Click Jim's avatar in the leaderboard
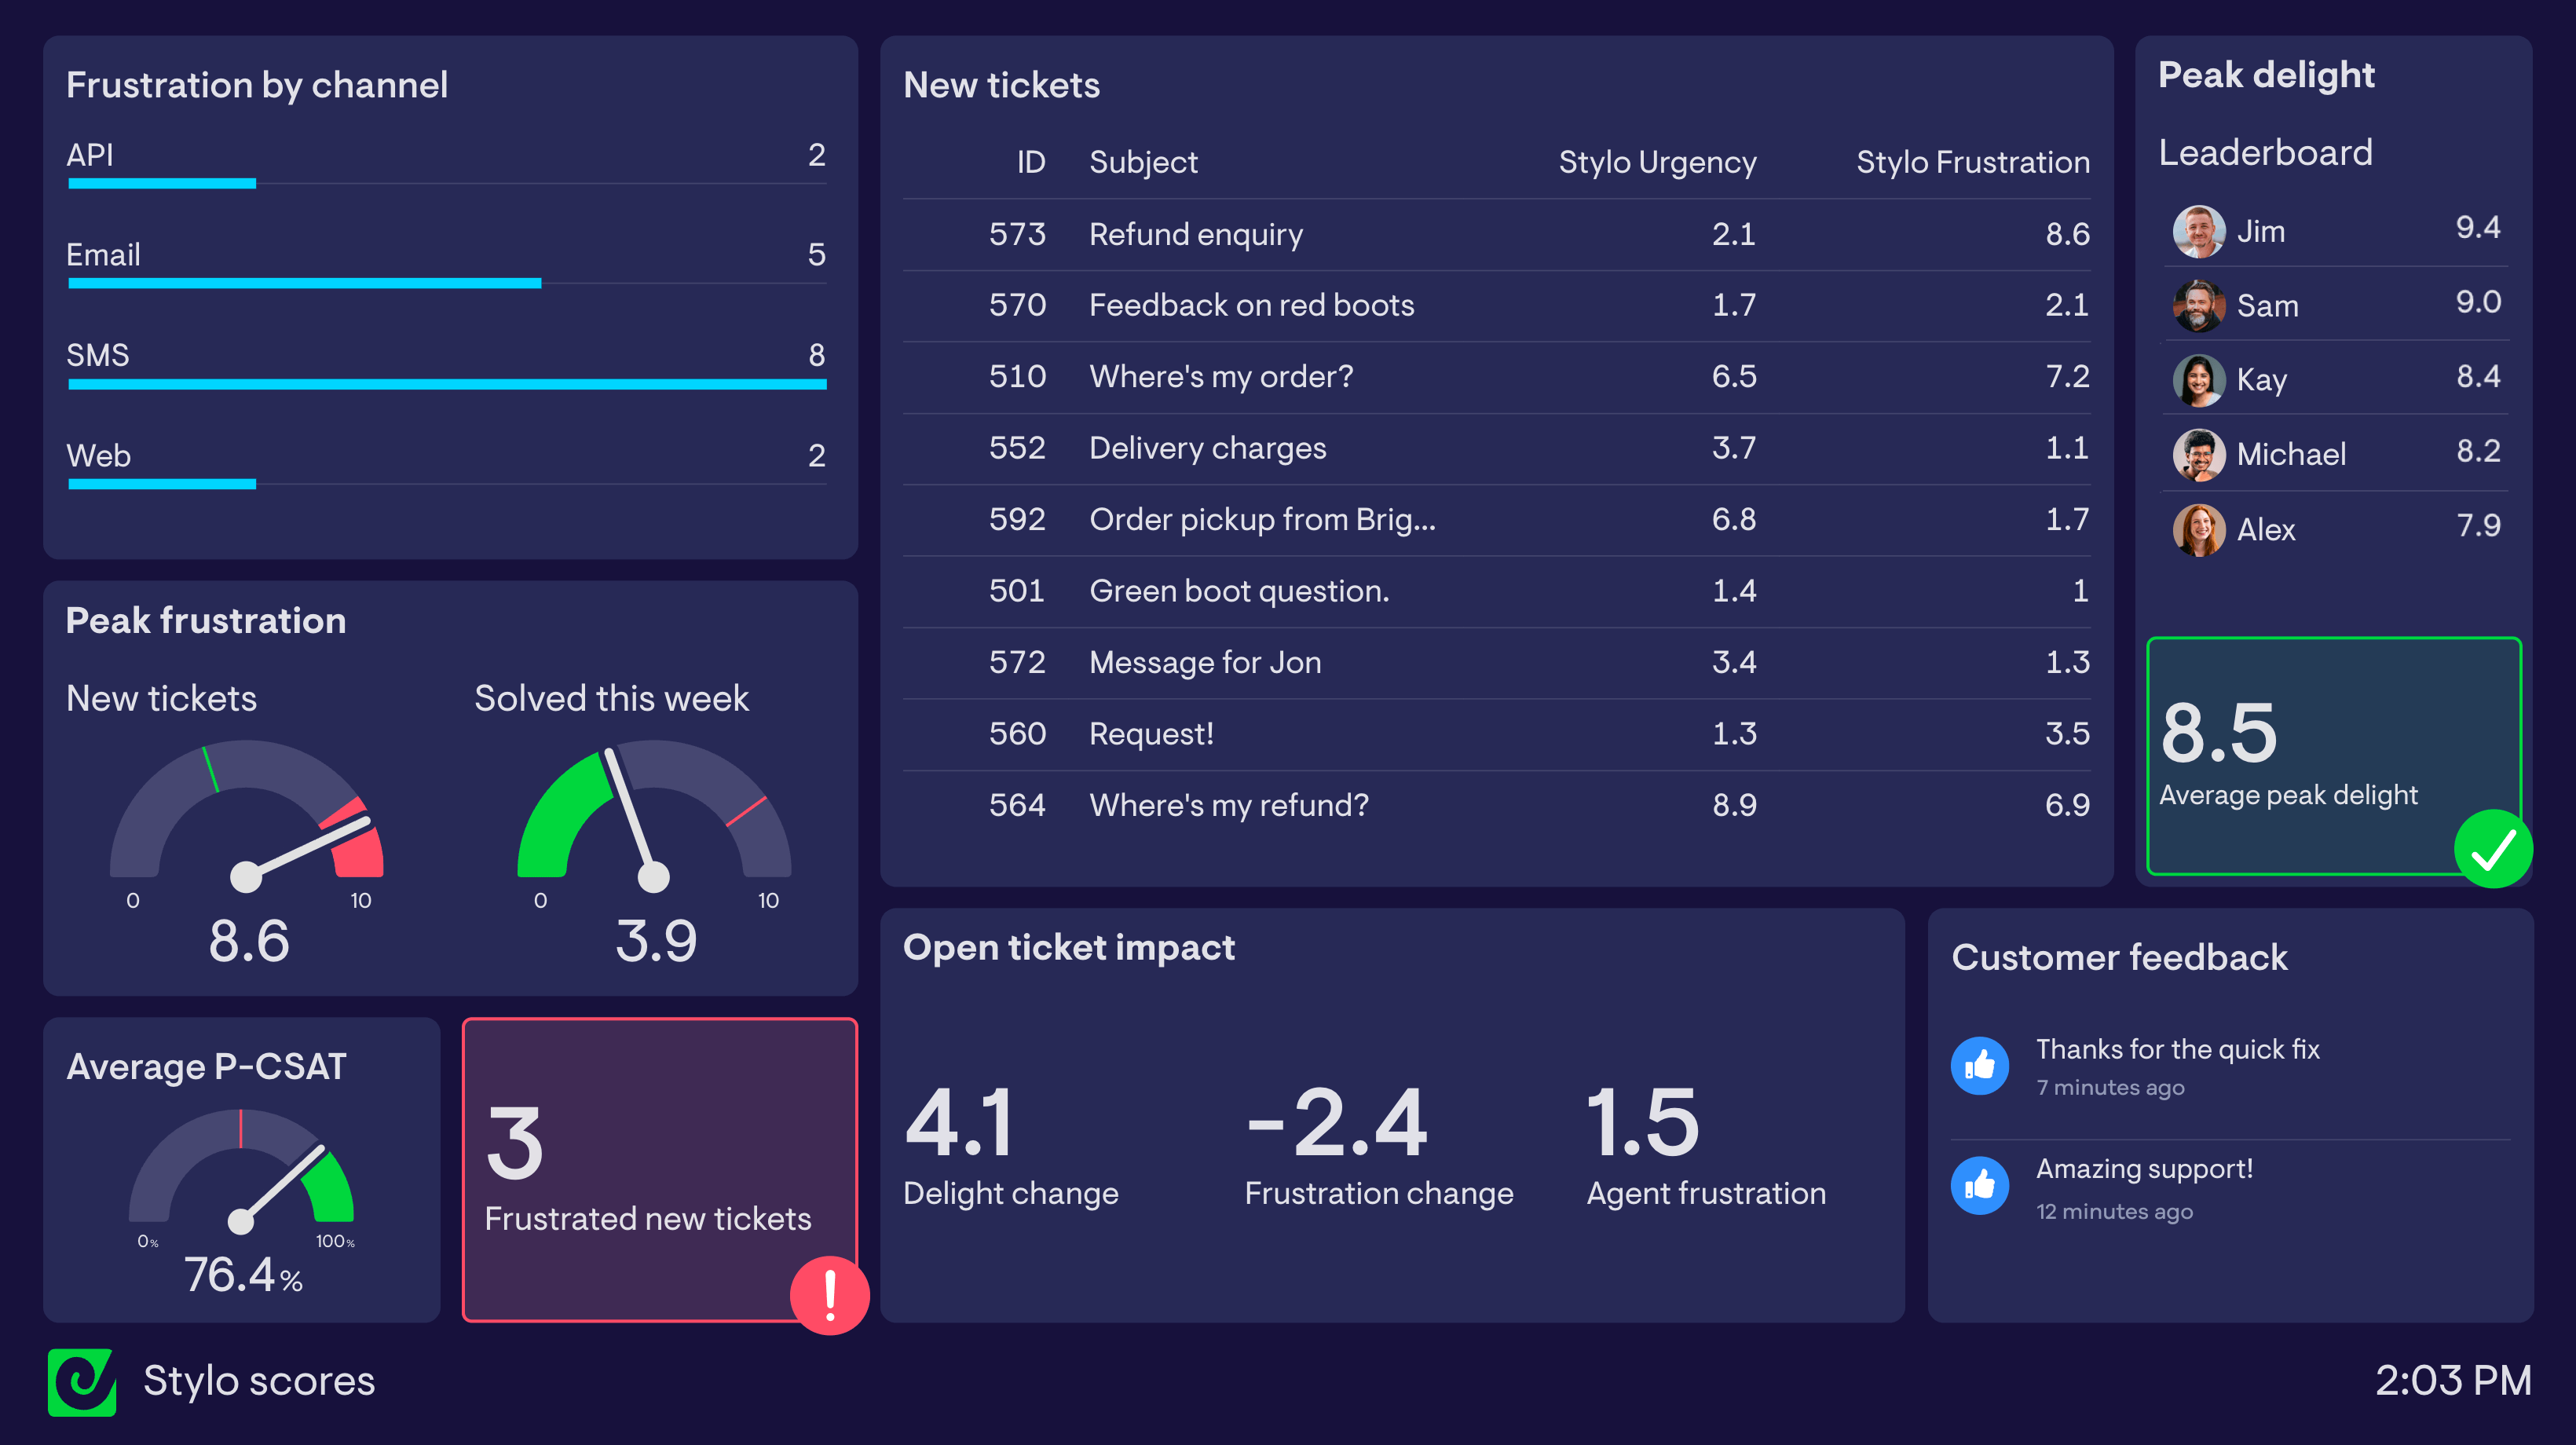 pos(2198,232)
